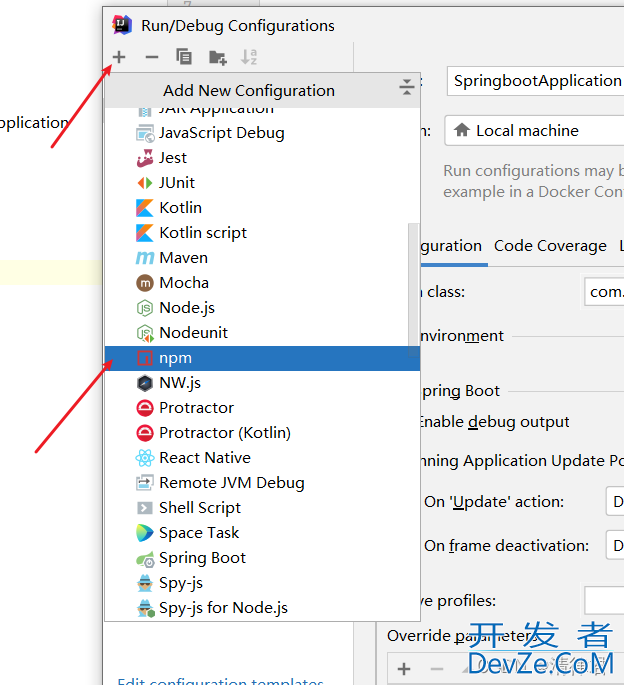Select the Jest configuration icon

[x=145, y=158]
